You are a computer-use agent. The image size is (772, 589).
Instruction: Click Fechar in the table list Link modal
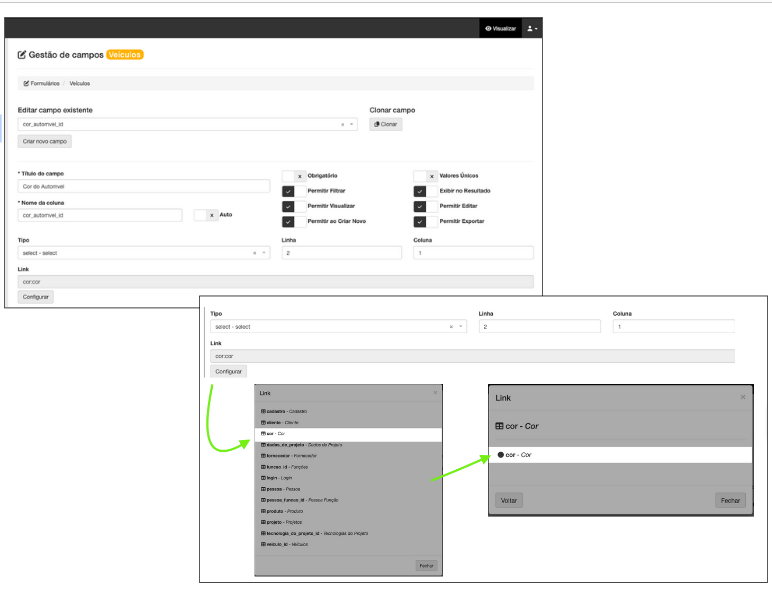point(426,566)
